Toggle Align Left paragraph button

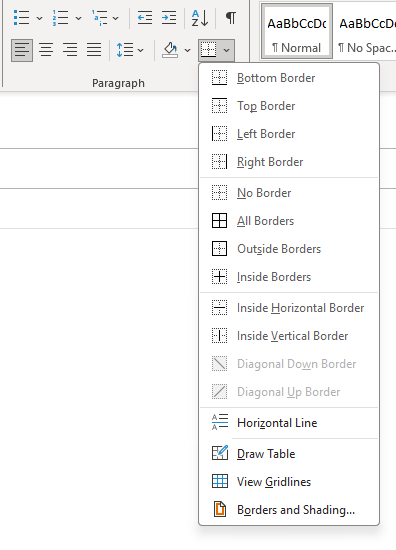click(x=22, y=50)
